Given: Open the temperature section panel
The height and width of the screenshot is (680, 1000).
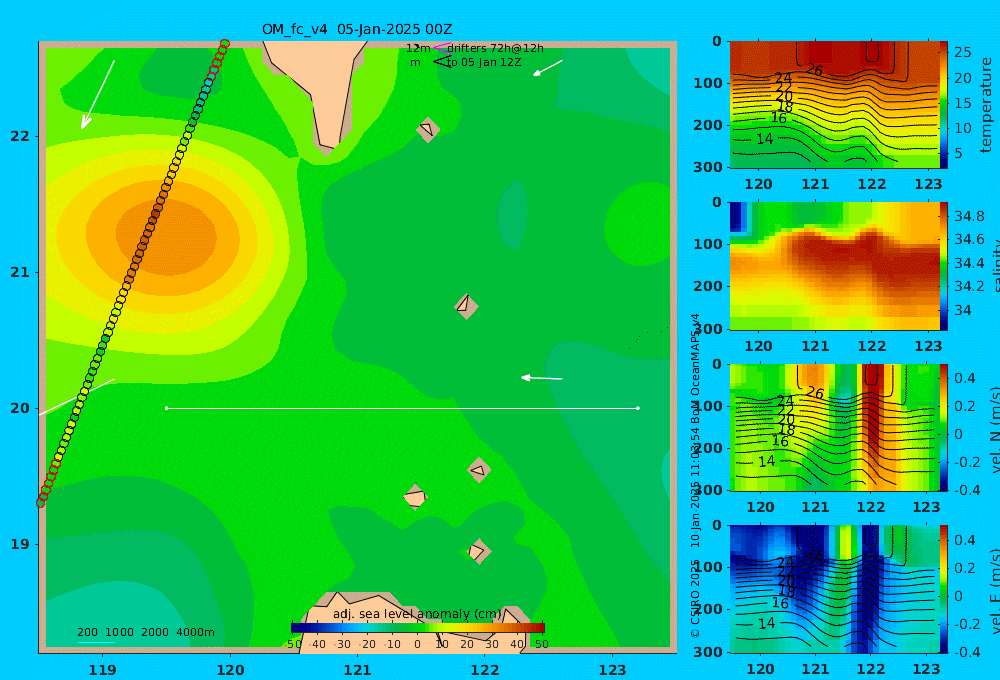Looking at the screenshot, I should [x=834, y=105].
